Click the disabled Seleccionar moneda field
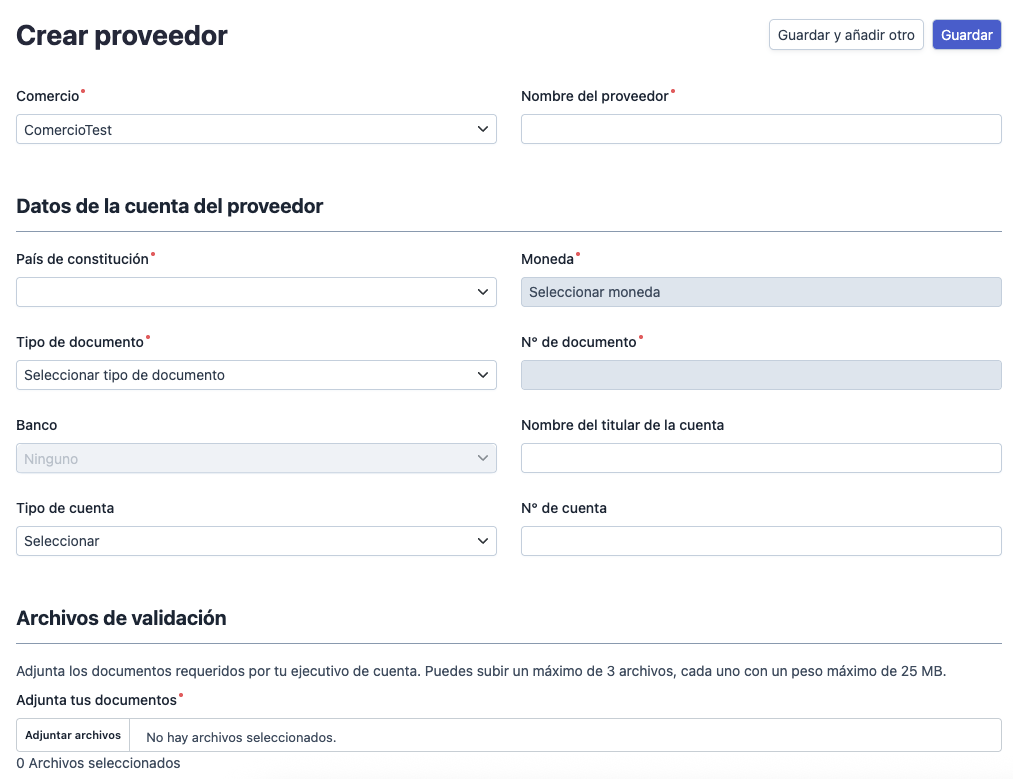1013x779 pixels. pyautogui.click(x=760, y=291)
